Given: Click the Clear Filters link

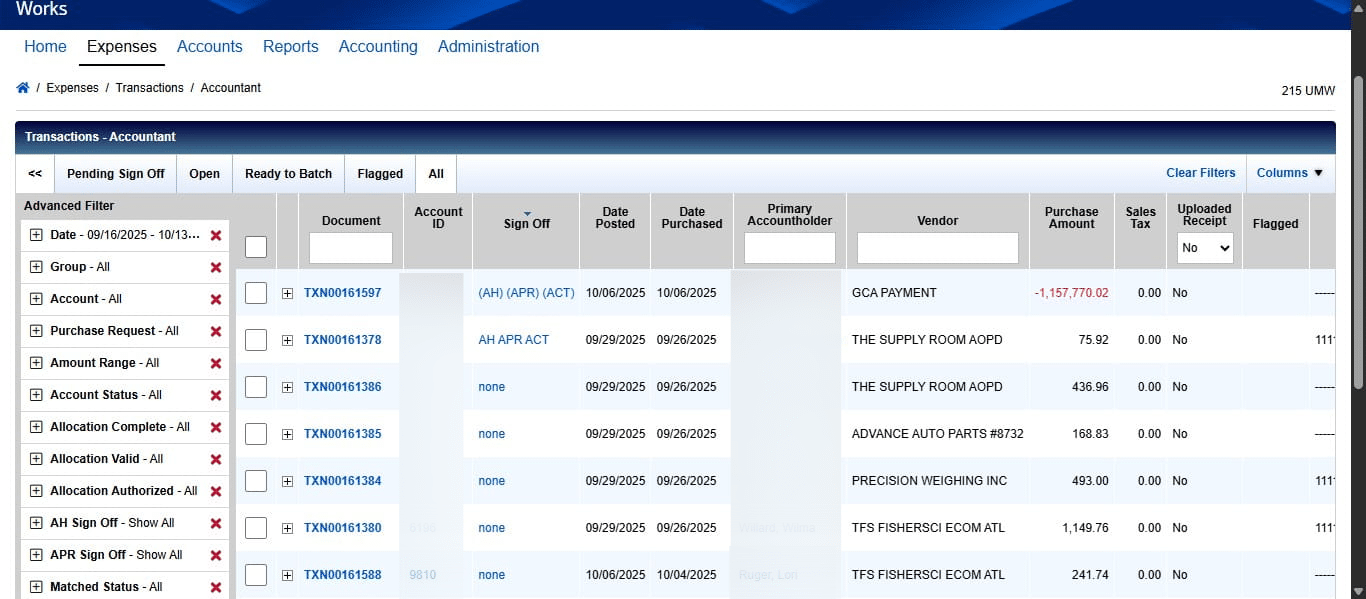Looking at the screenshot, I should click(x=1201, y=173).
